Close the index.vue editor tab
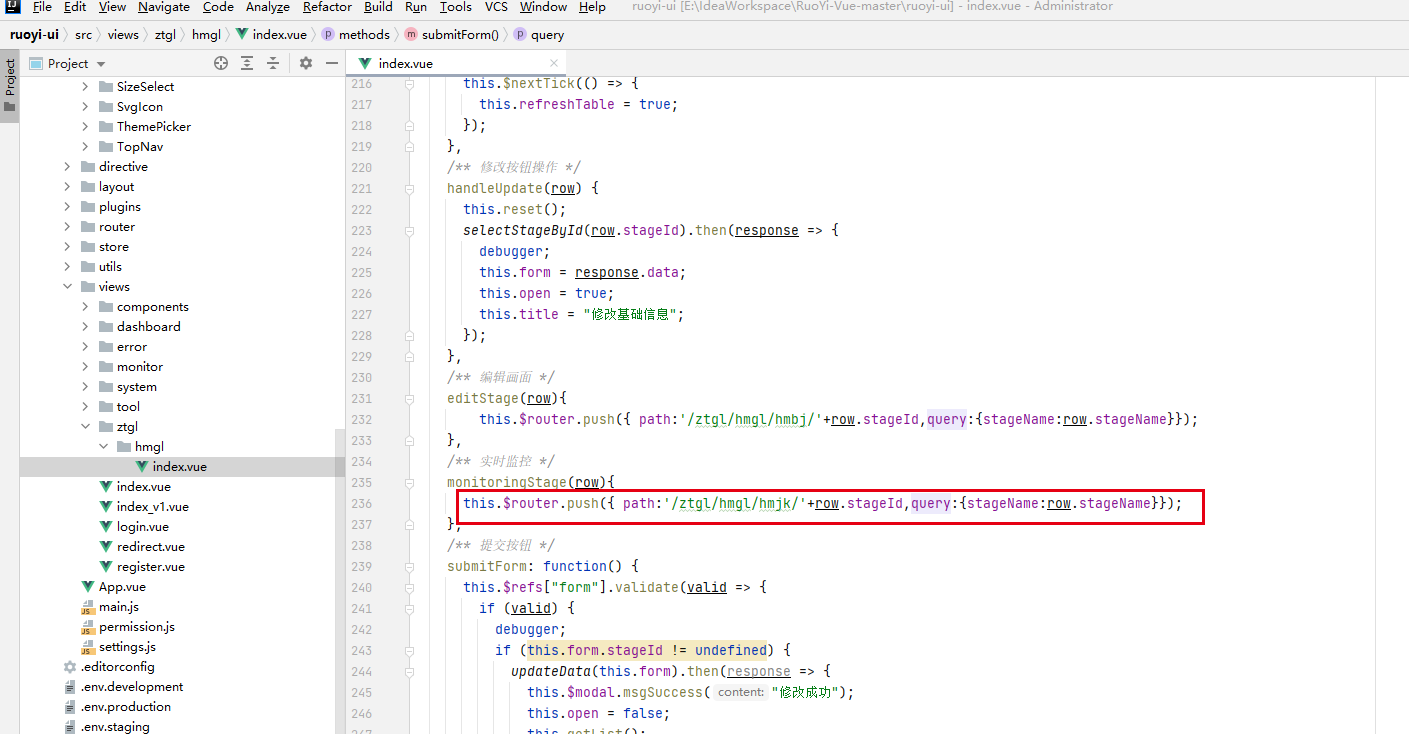This screenshot has height=734, width=1409. tap(554, 63)
